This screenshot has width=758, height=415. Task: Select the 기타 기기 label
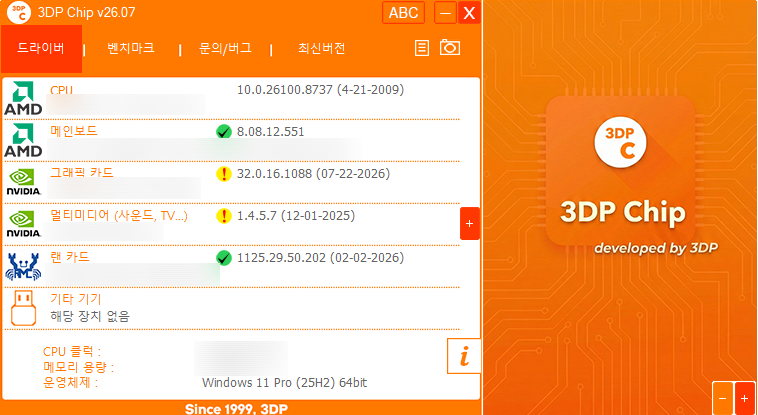[x=75, y=299]
